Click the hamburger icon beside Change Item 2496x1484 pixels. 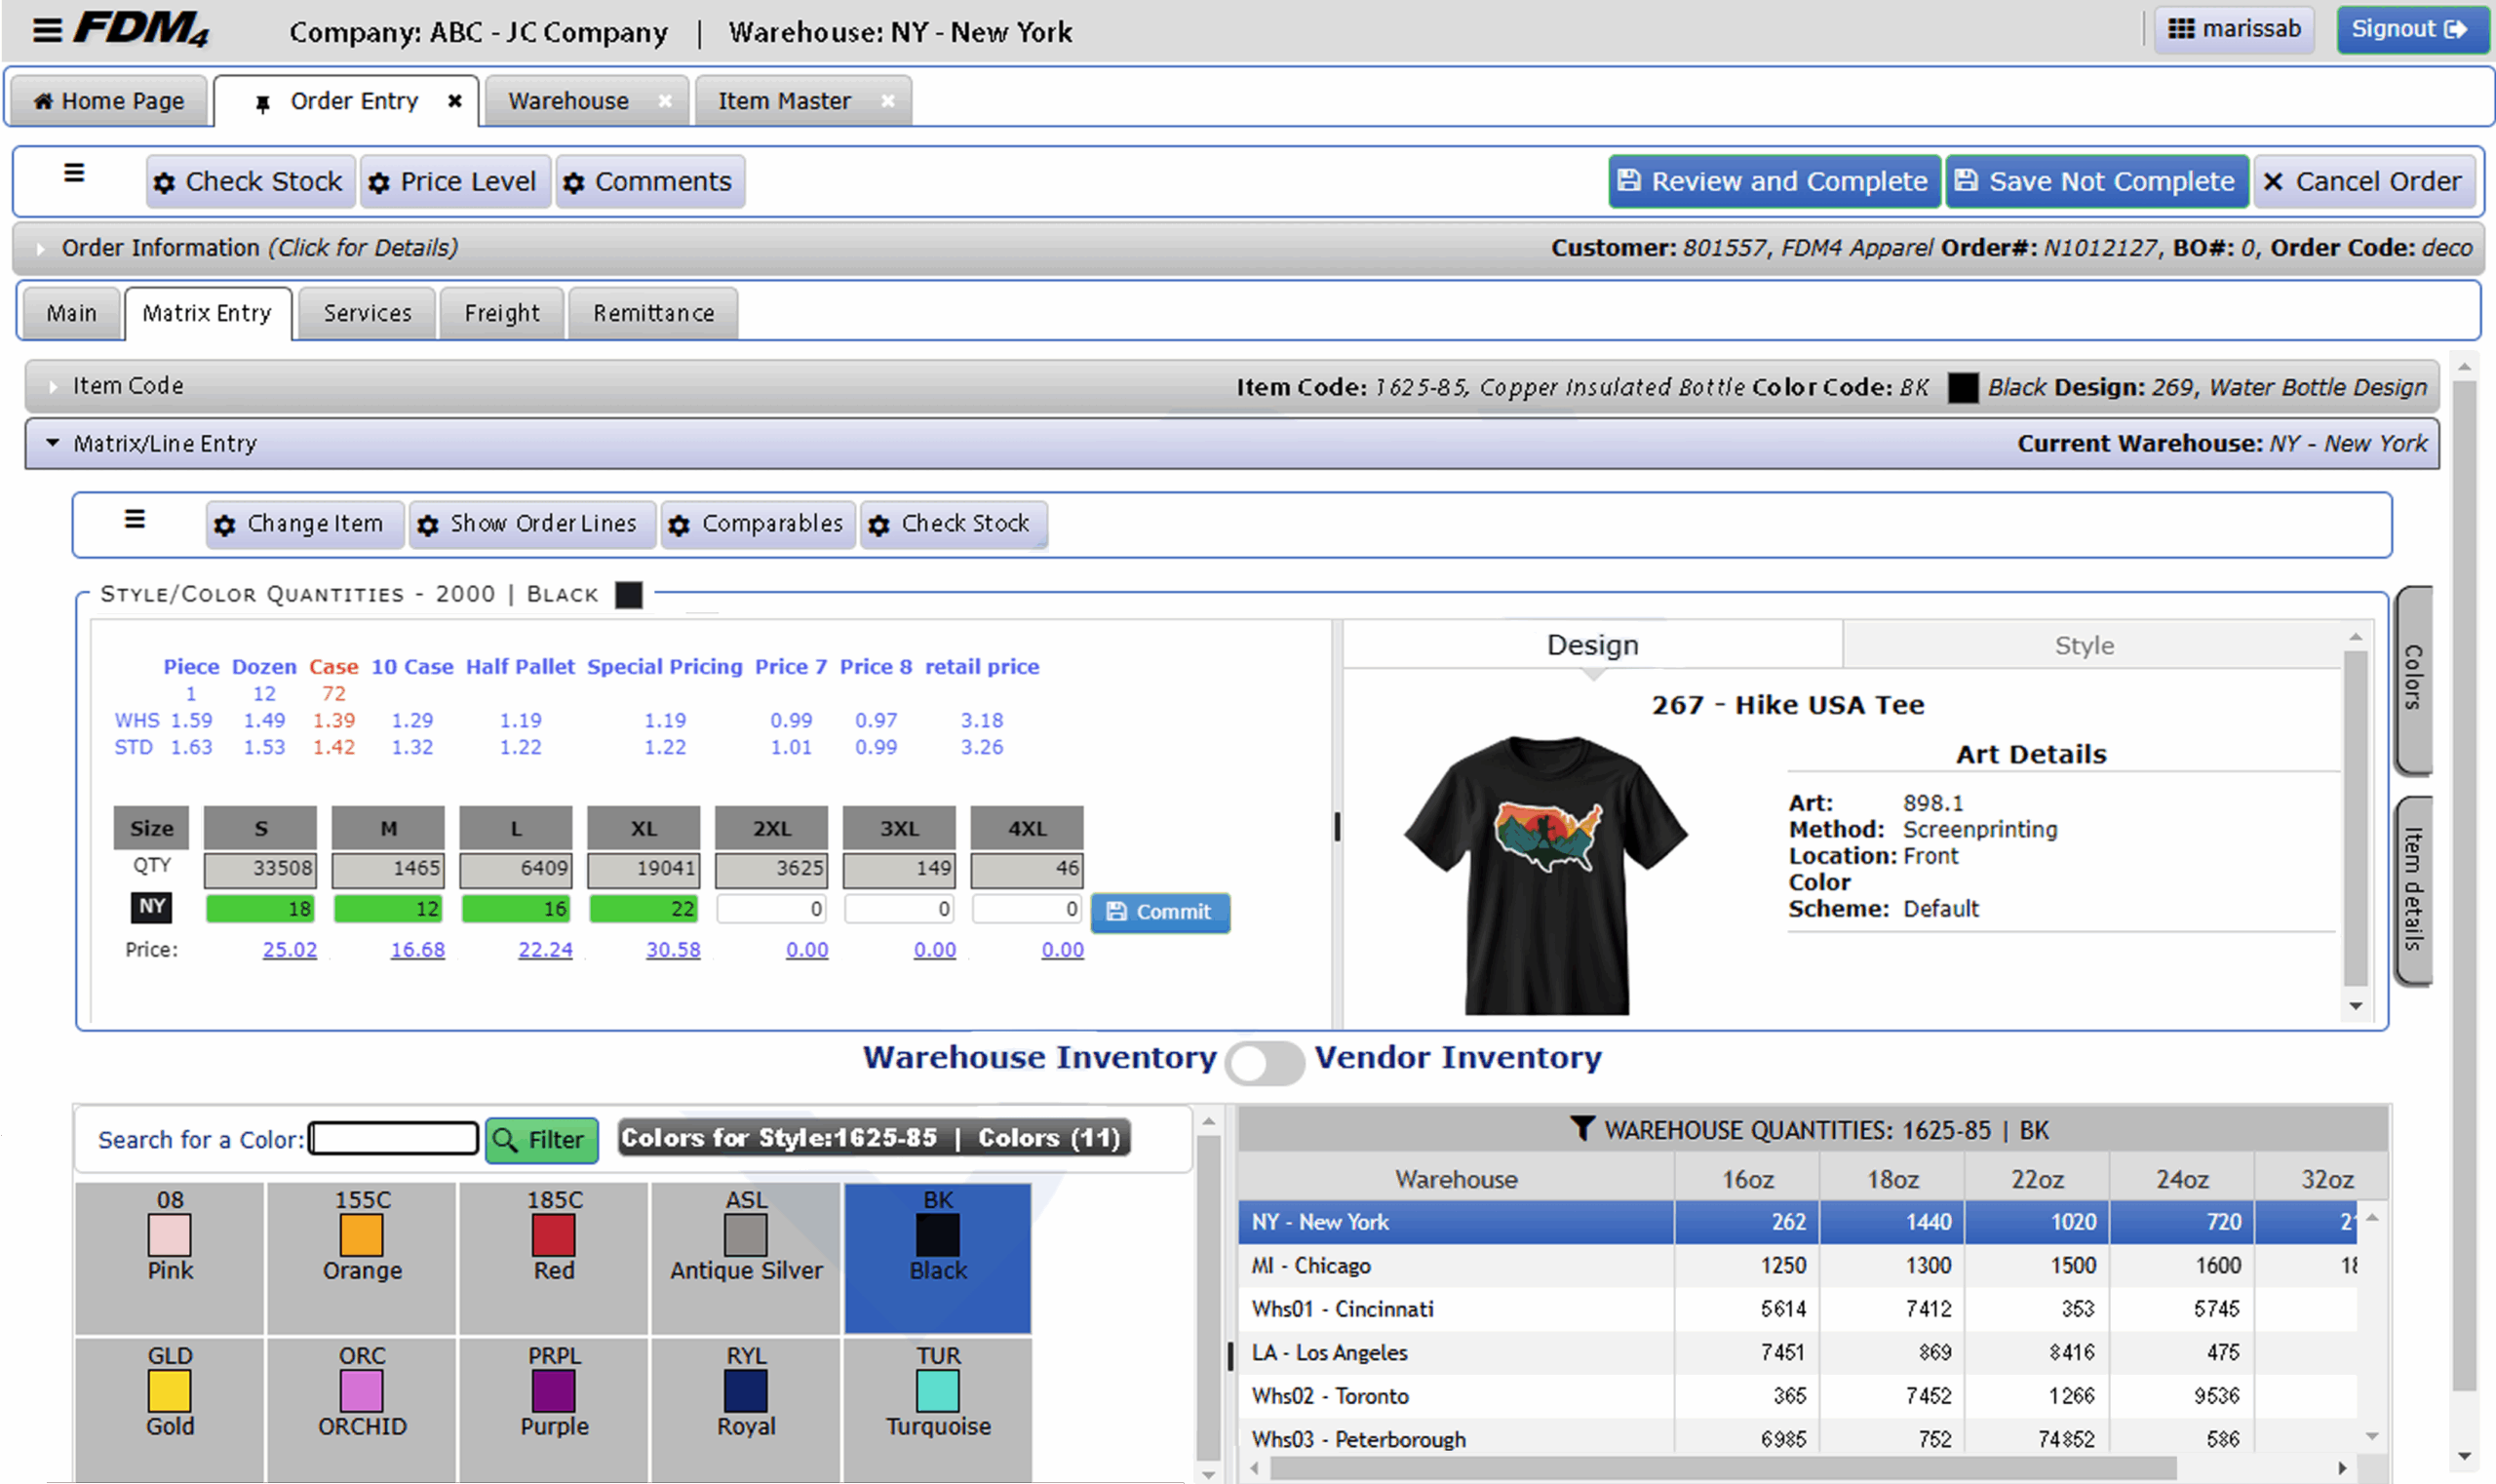coord(135,519)
